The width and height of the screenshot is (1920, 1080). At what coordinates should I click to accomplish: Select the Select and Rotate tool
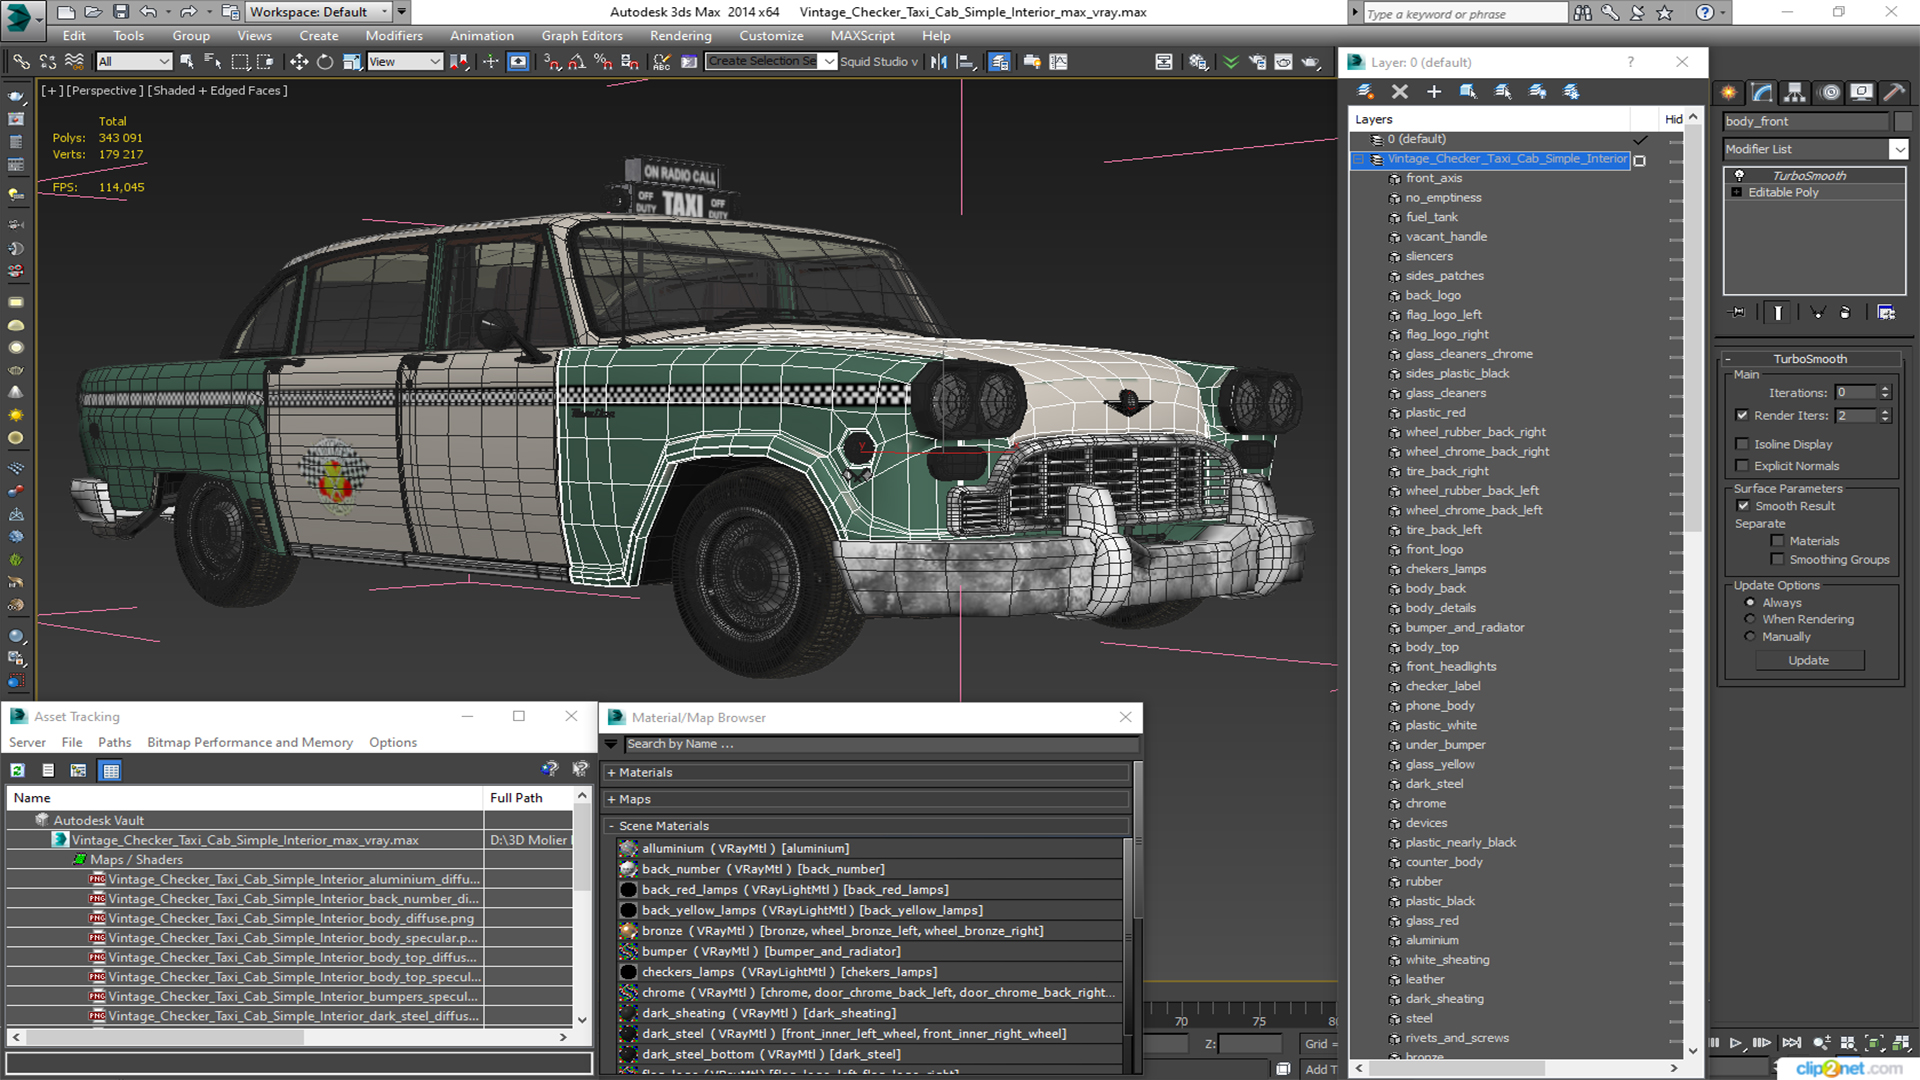tap(325, 62)
